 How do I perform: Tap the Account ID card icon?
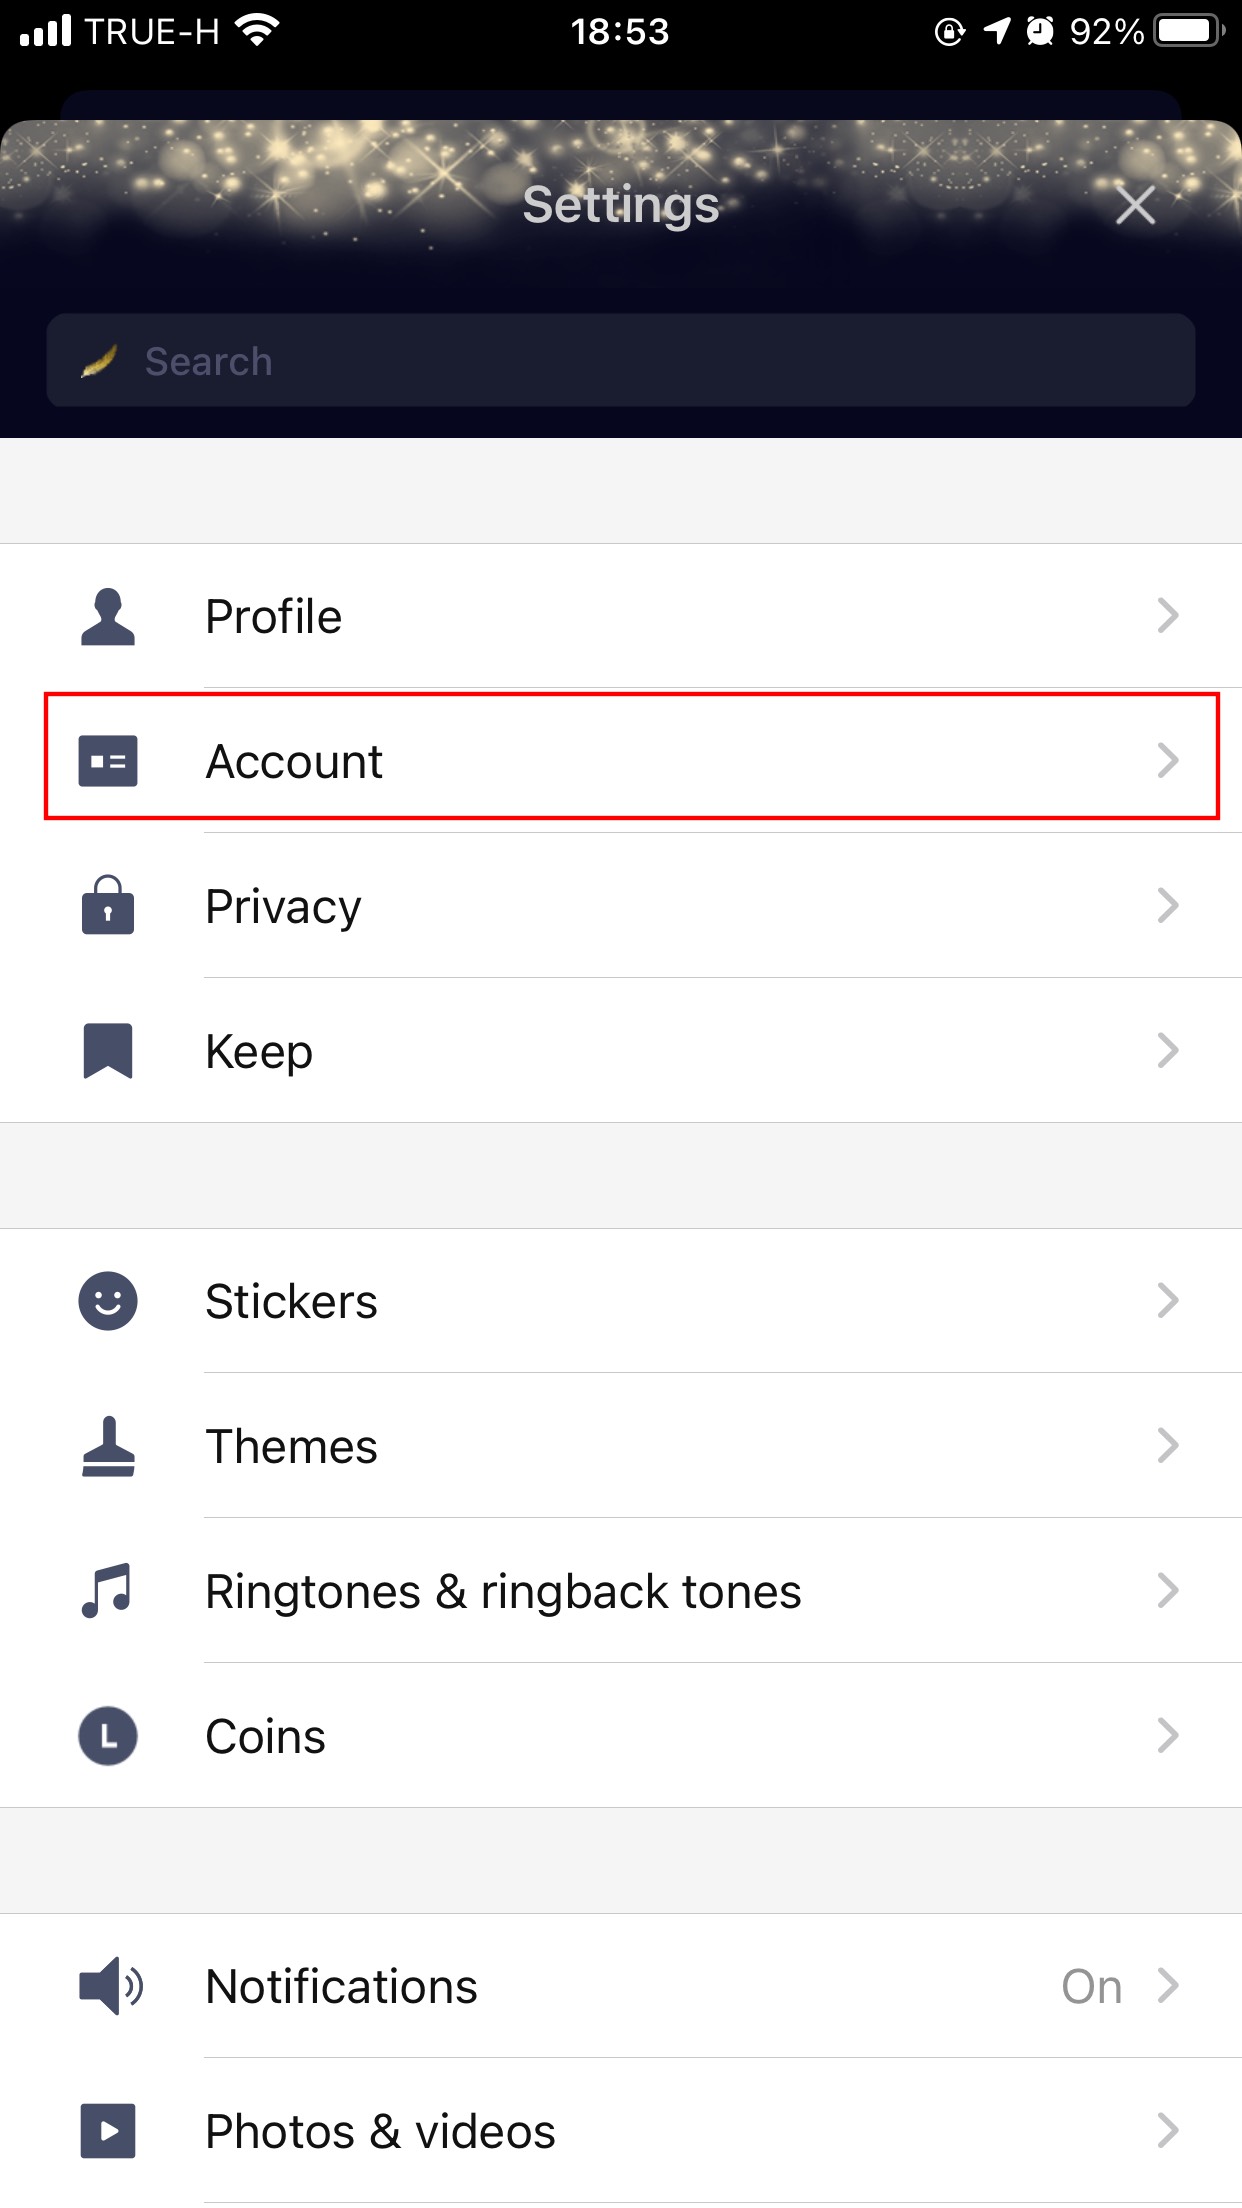[108, 761]
